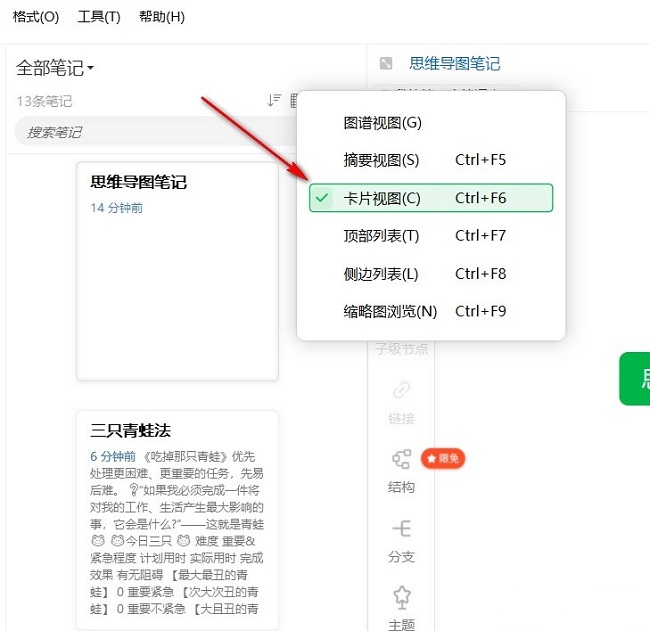Image resolution: width=650 pixels, height=631 pixels.
Task: Open the 帮助 menu
Action: point(162,17)
